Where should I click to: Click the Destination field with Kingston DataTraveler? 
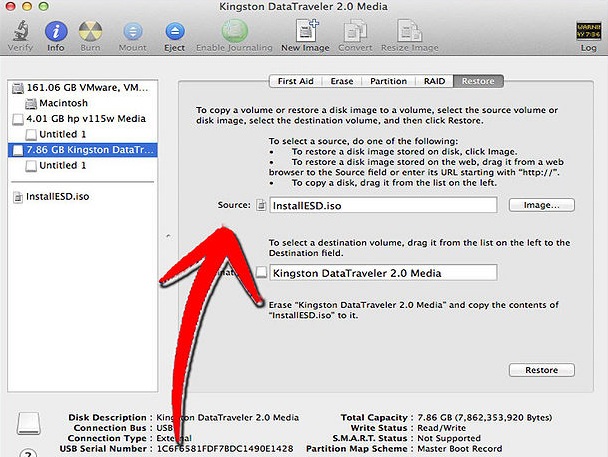coord(383,272)
